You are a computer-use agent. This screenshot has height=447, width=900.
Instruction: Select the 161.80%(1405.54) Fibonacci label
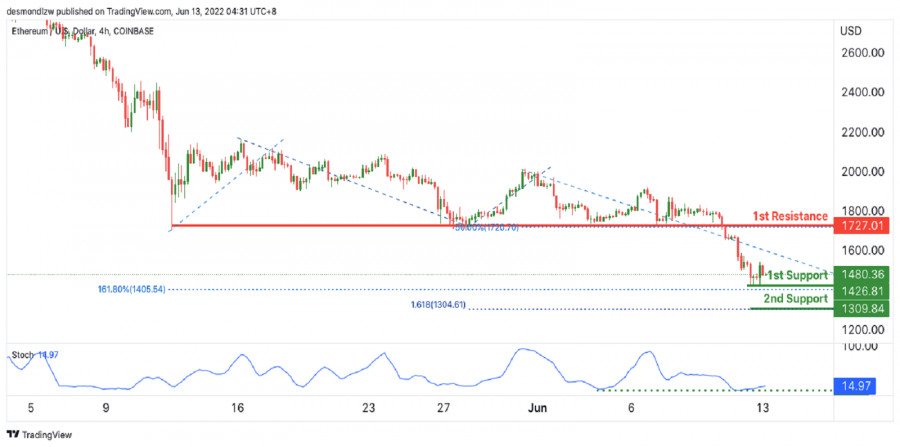click(131, 290)
